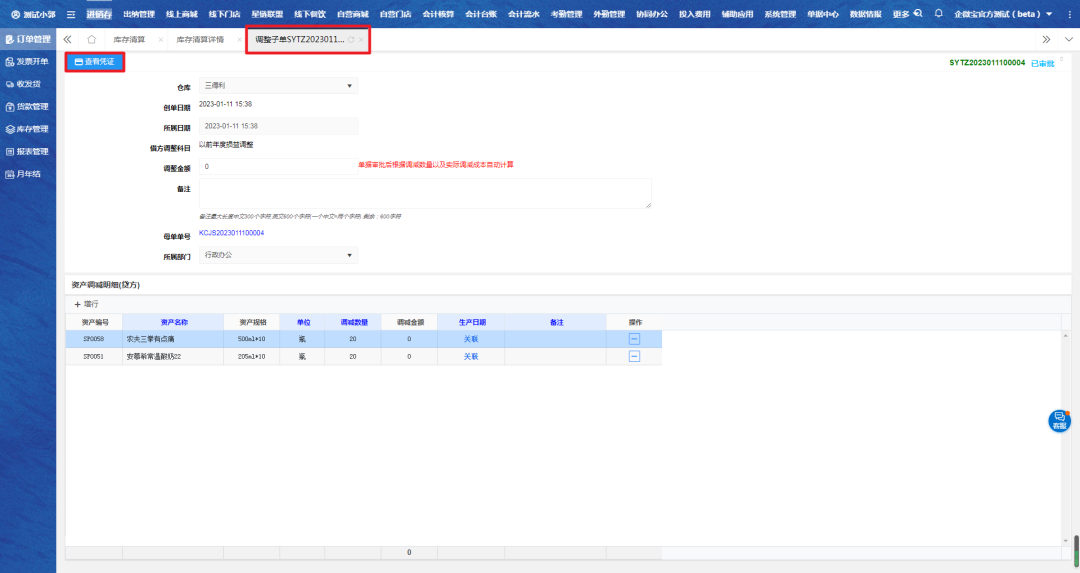Open parent order link KCJS2023011100004

pyautogui.click(x=231, y=233)
